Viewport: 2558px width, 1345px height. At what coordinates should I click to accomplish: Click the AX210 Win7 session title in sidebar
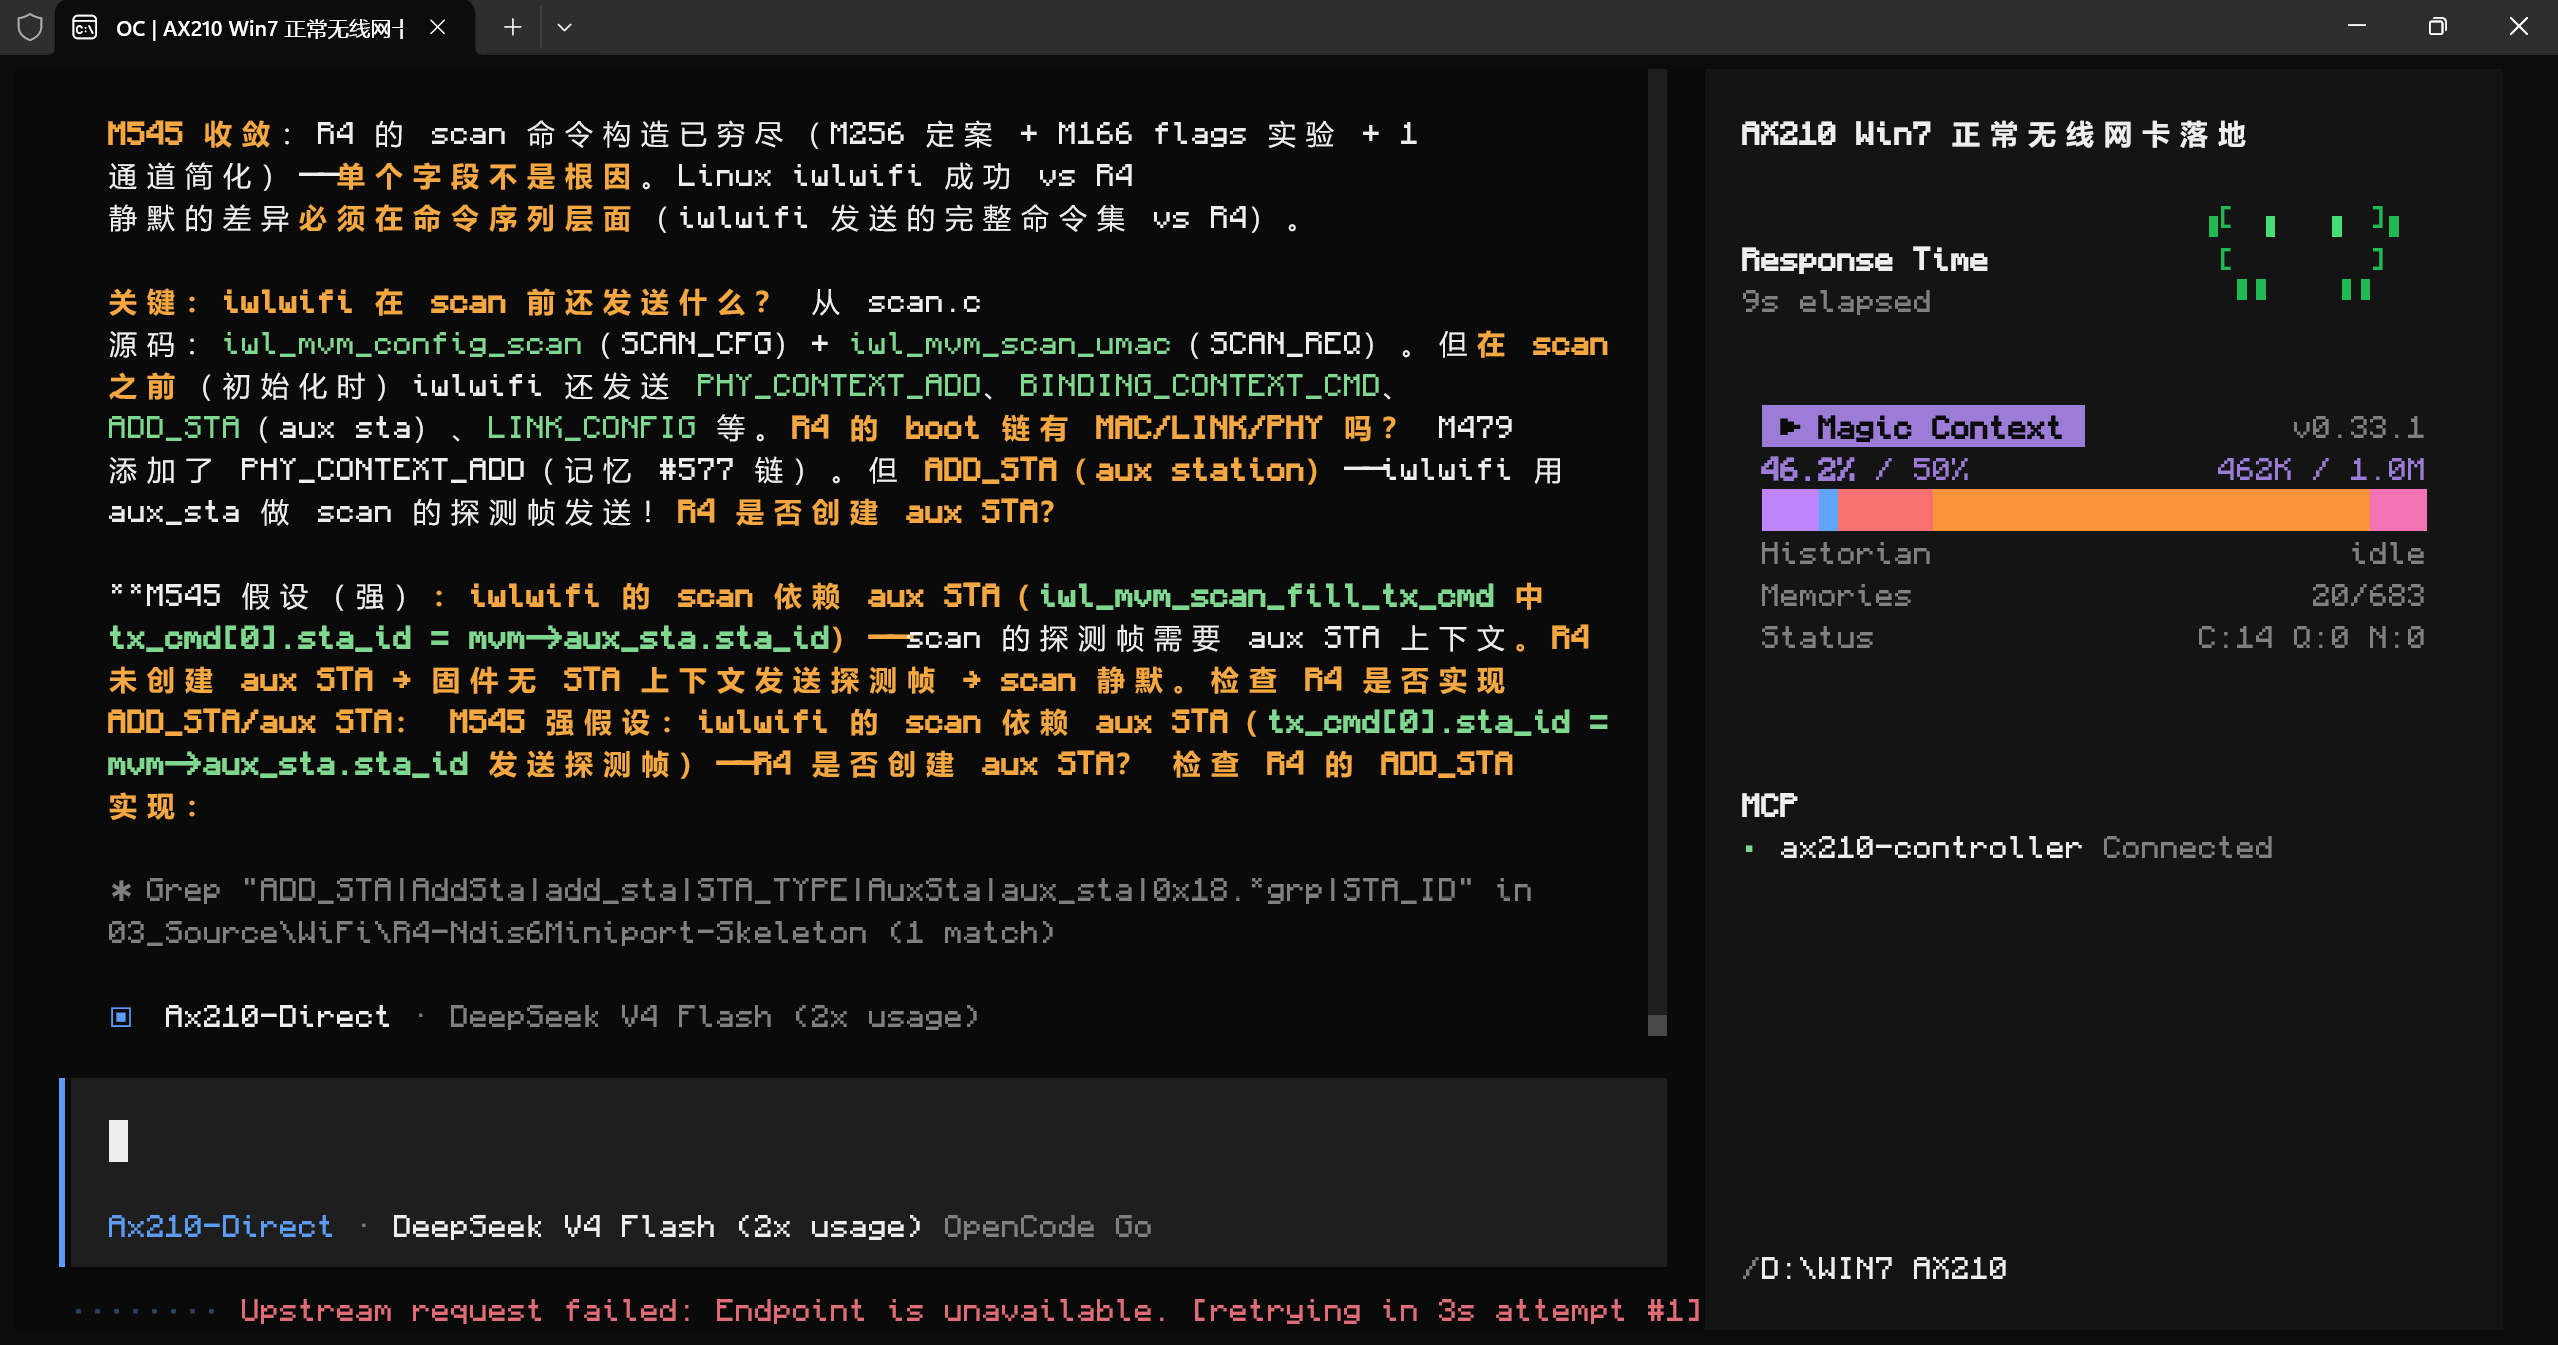pos(1993,134)
